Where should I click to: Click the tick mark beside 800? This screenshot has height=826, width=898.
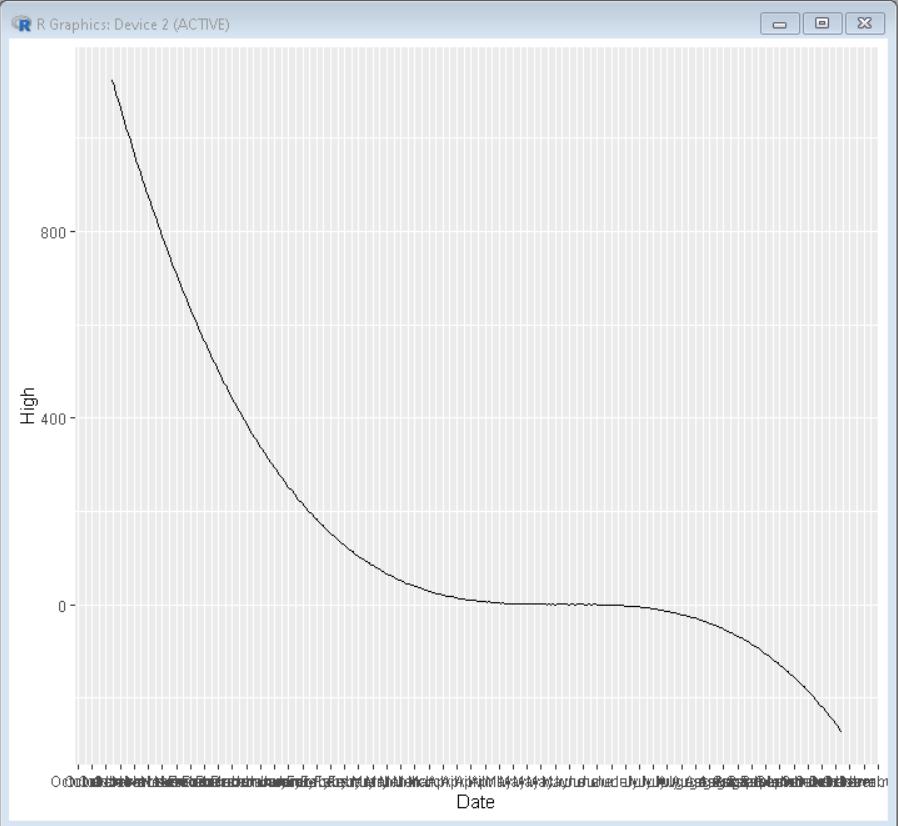72,231
